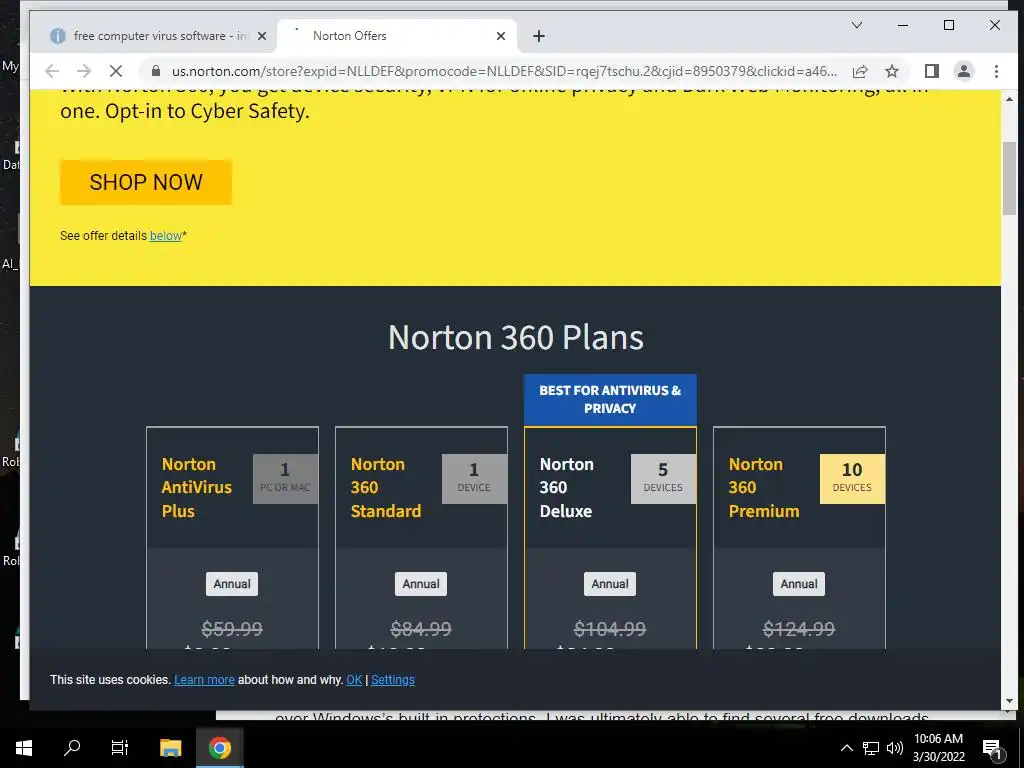Screen dimensions: 1024x768
Task: Select Annual on Norton 360 Standard
Action: [x=421, y=584]
